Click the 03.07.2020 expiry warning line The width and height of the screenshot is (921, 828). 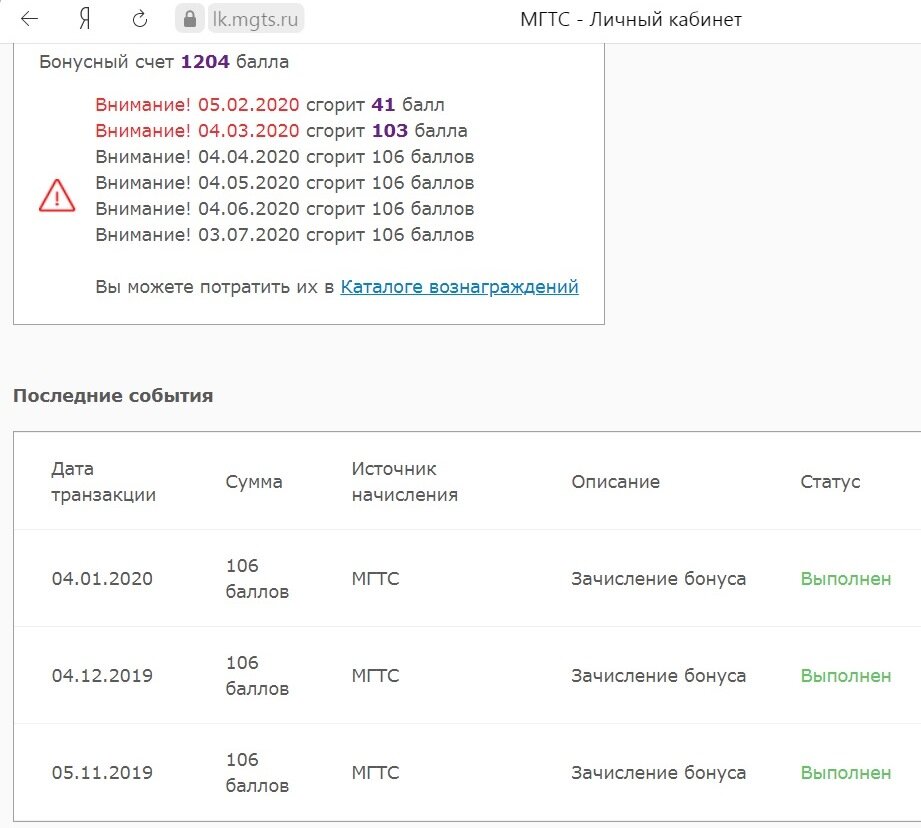(284, 235)
